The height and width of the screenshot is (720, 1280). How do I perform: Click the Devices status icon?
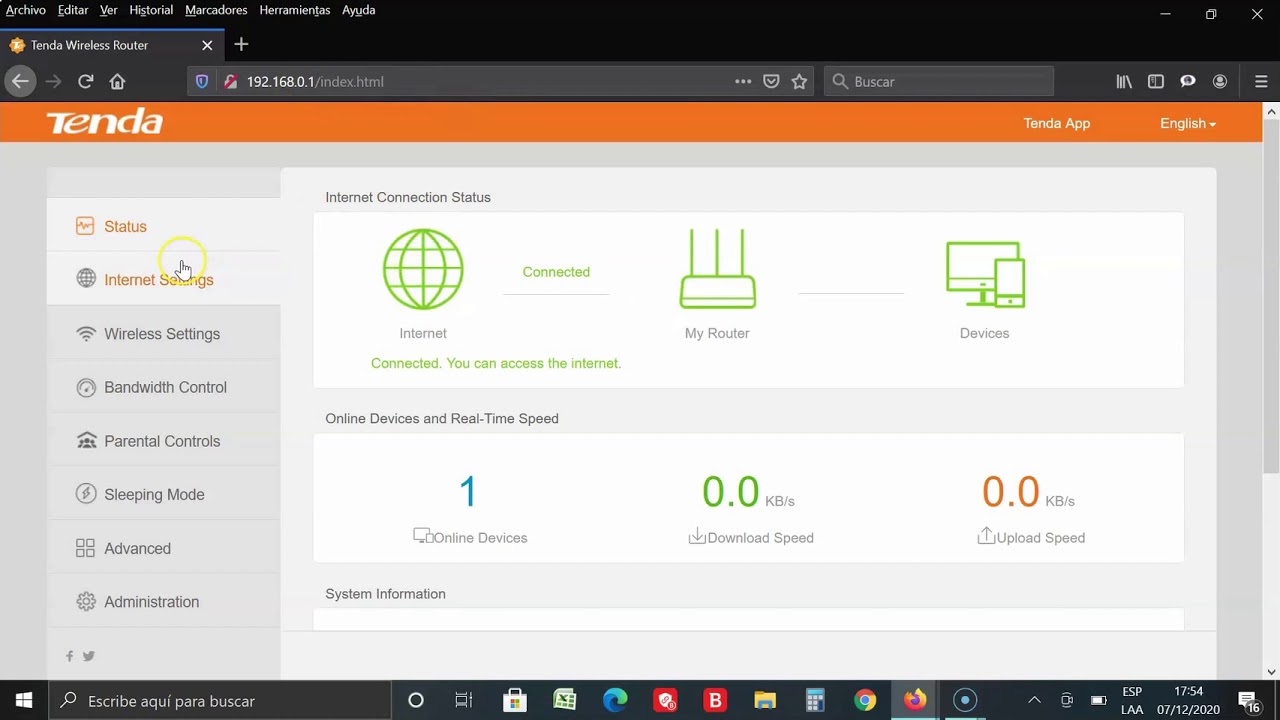coord(985,274)
